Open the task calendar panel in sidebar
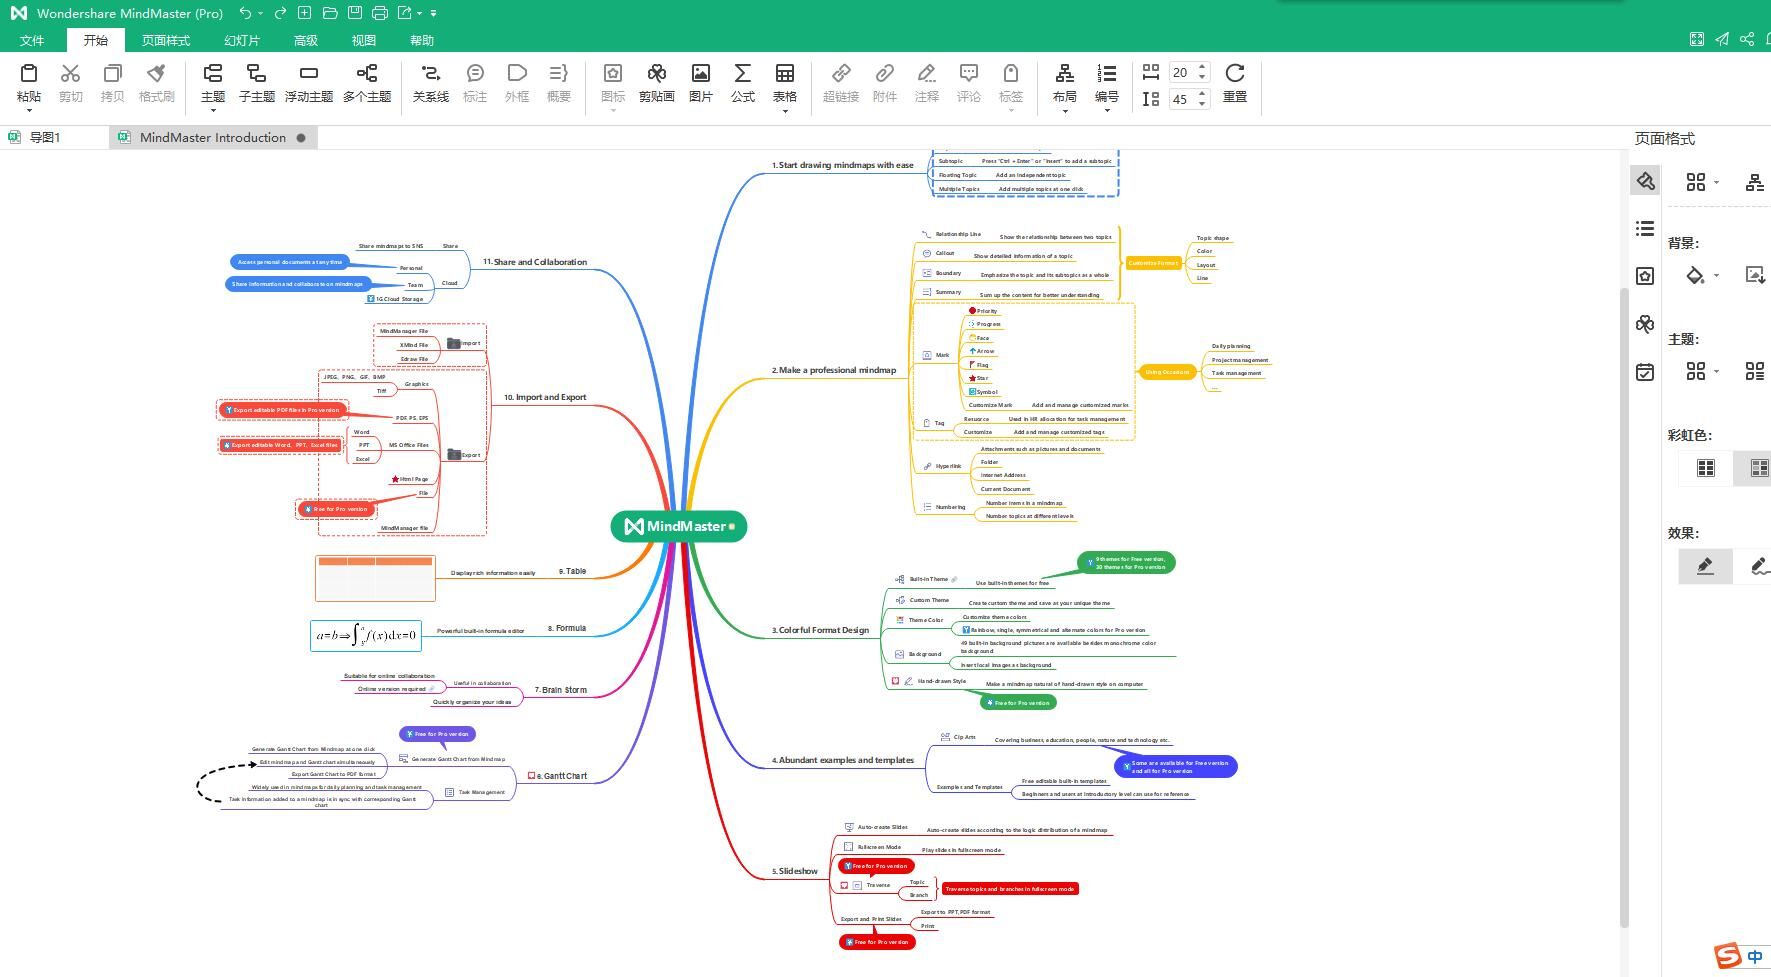 coord(1645,372)
